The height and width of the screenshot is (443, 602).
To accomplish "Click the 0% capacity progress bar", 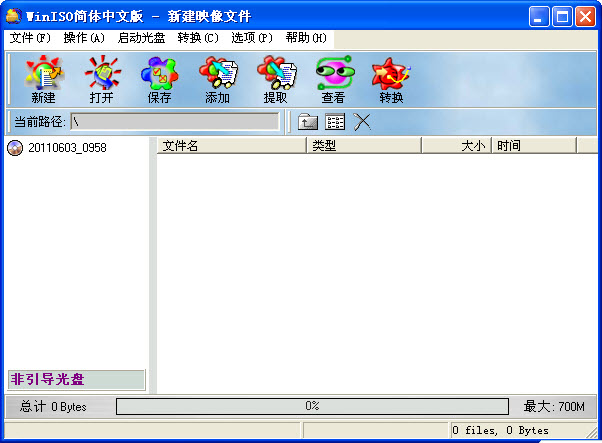I will click(x=313, y=406).
